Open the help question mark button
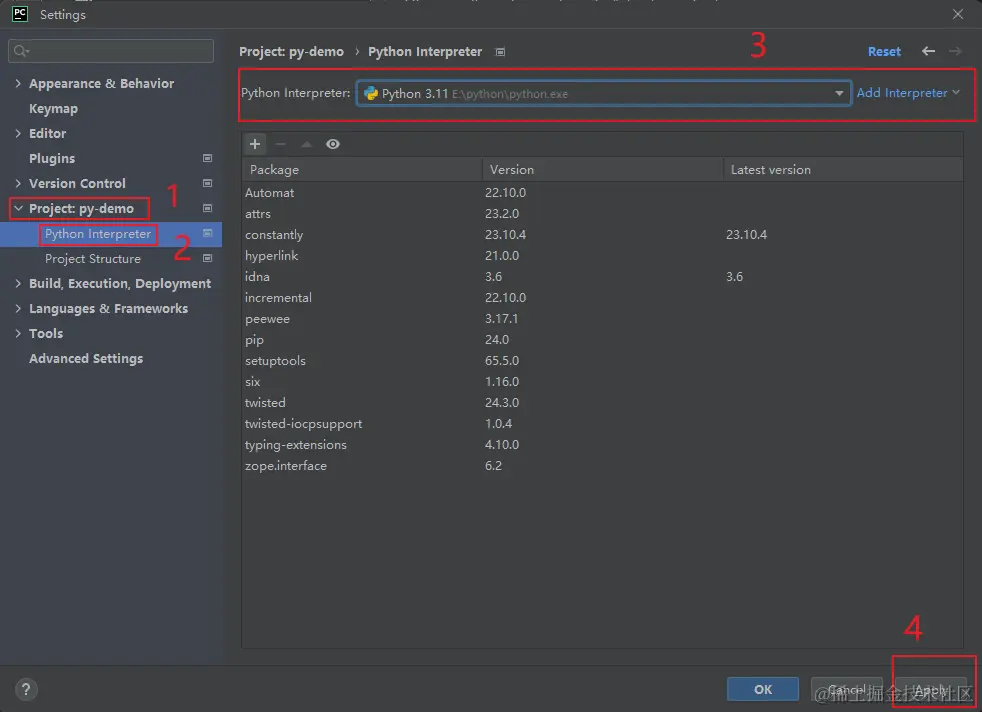The height and width of the screenshot is (712, 982). coord(26,689)
